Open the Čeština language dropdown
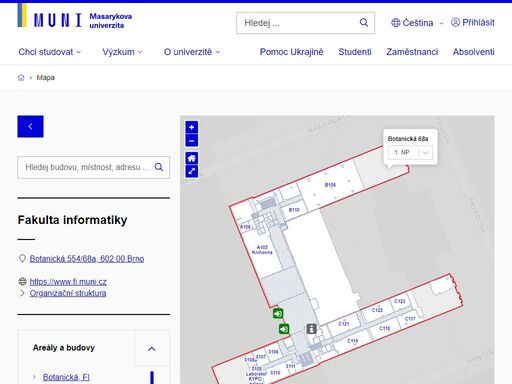Screen dimensions: 512x384 417,23
